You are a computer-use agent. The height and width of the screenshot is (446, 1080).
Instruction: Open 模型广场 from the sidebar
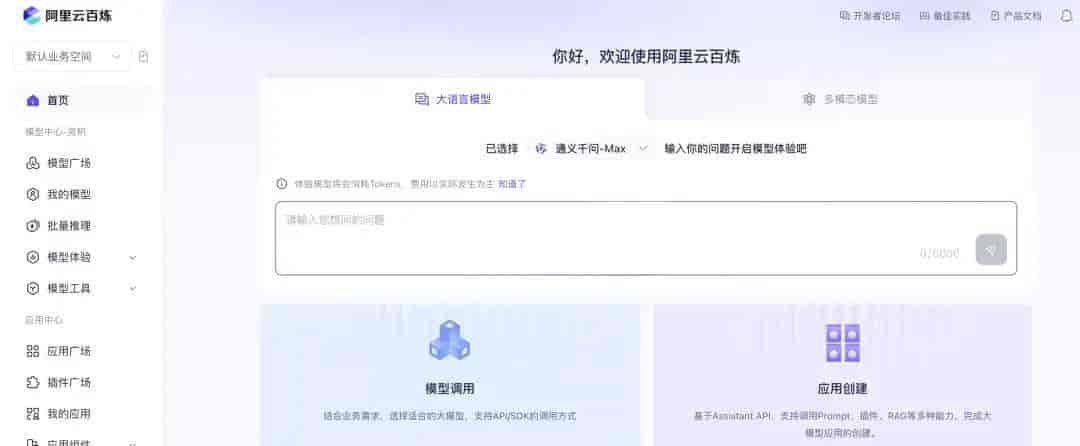[69, 163]
